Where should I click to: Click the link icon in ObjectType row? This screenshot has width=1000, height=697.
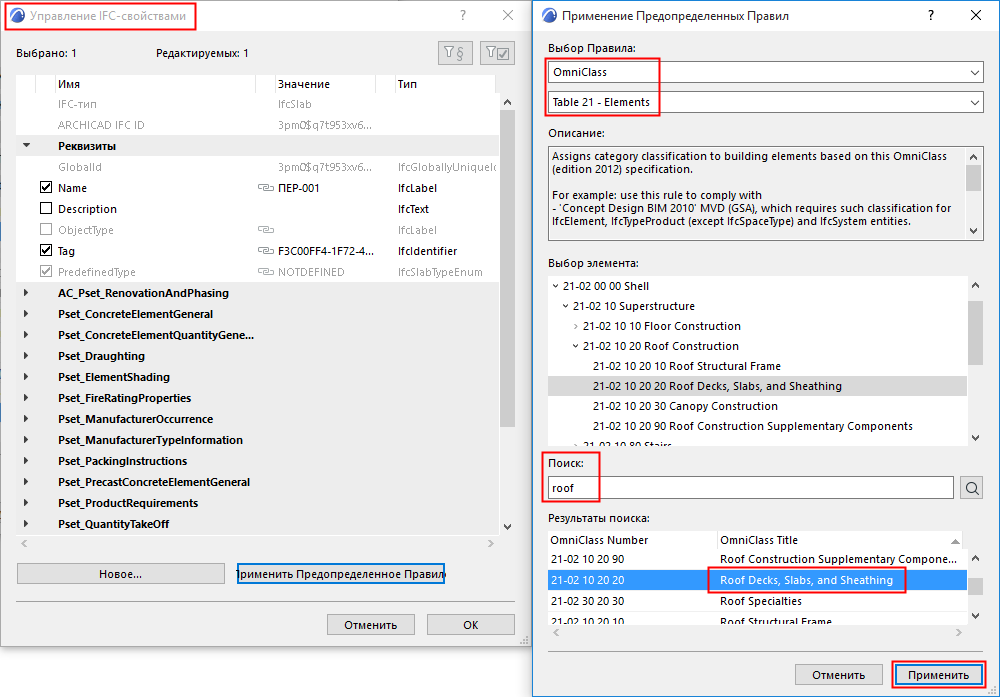click(265, 230)
